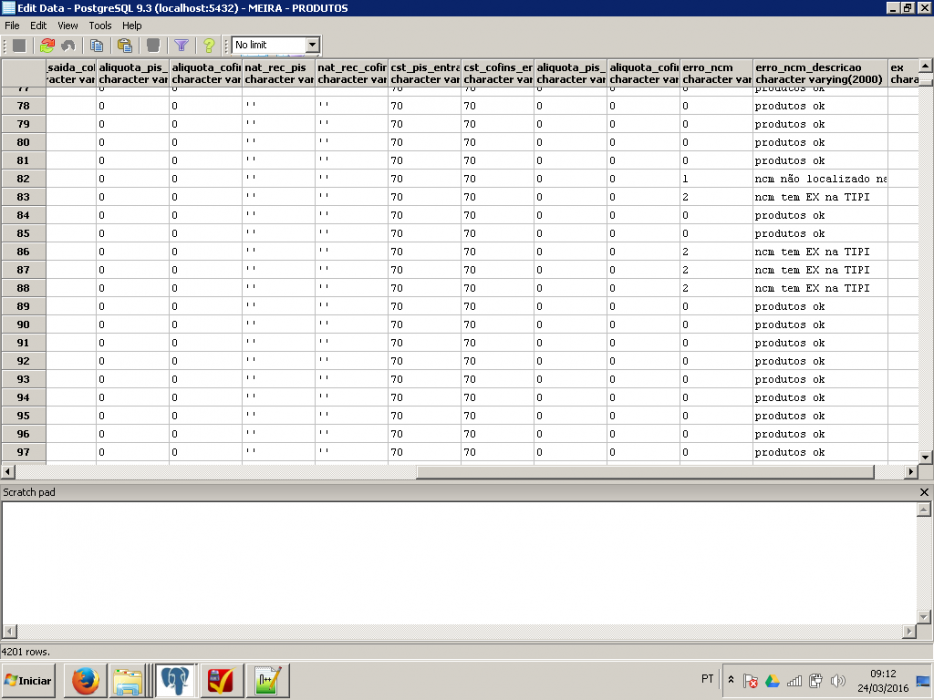Click the Paste toolbar icon
934x700 pixels.
tap(124, 45)
